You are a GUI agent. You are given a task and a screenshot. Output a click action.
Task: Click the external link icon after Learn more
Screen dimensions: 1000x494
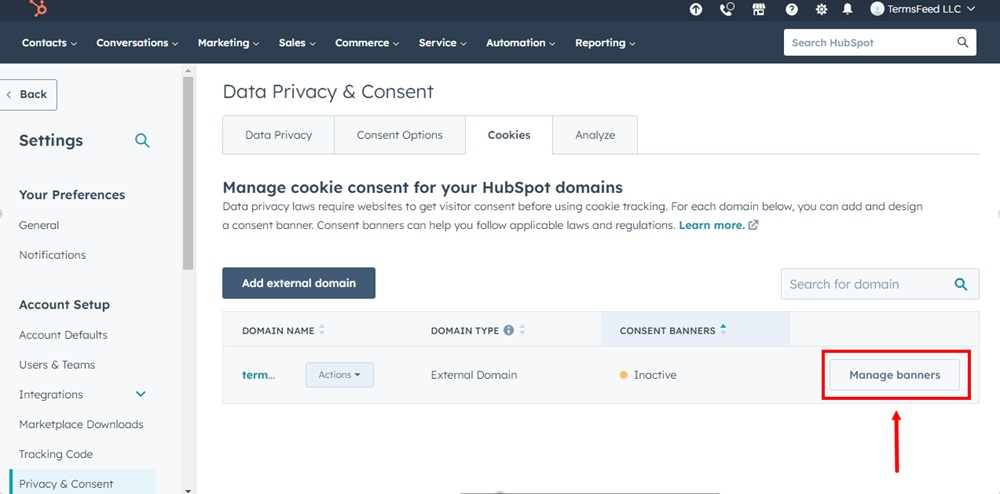[753, 225]
